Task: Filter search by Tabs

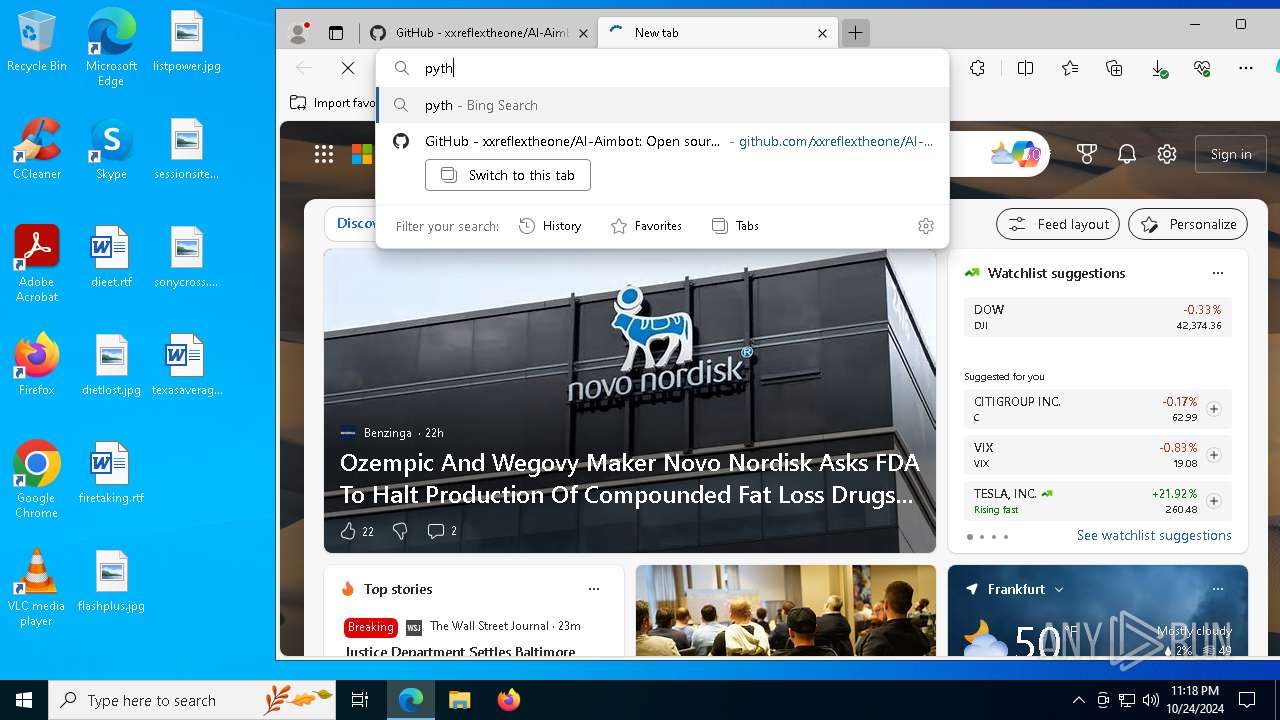Action: tap(735, 226)
